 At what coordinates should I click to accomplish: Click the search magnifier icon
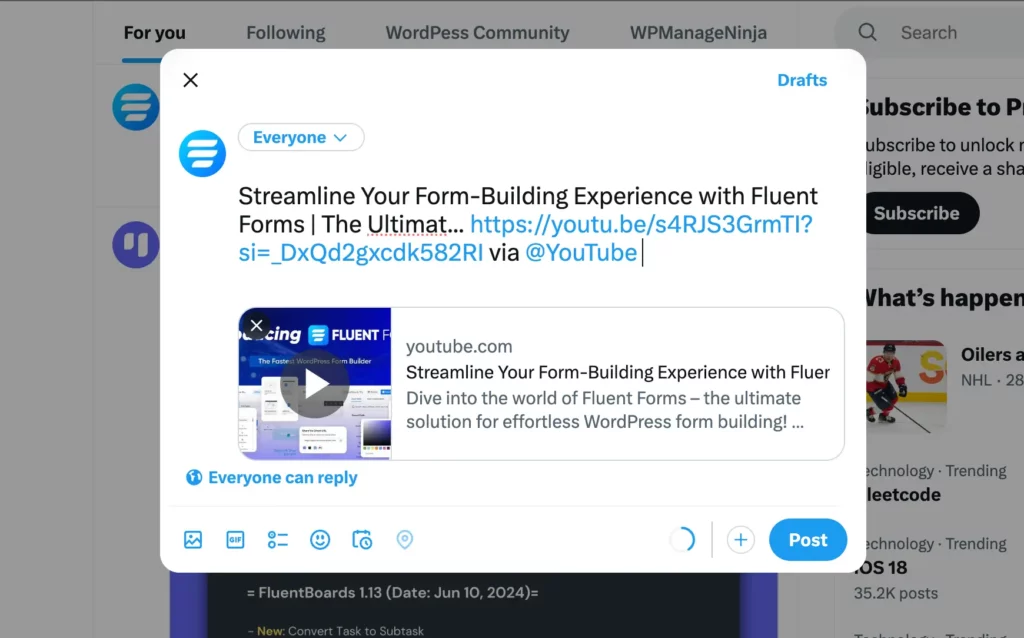[x=866, y=32]
